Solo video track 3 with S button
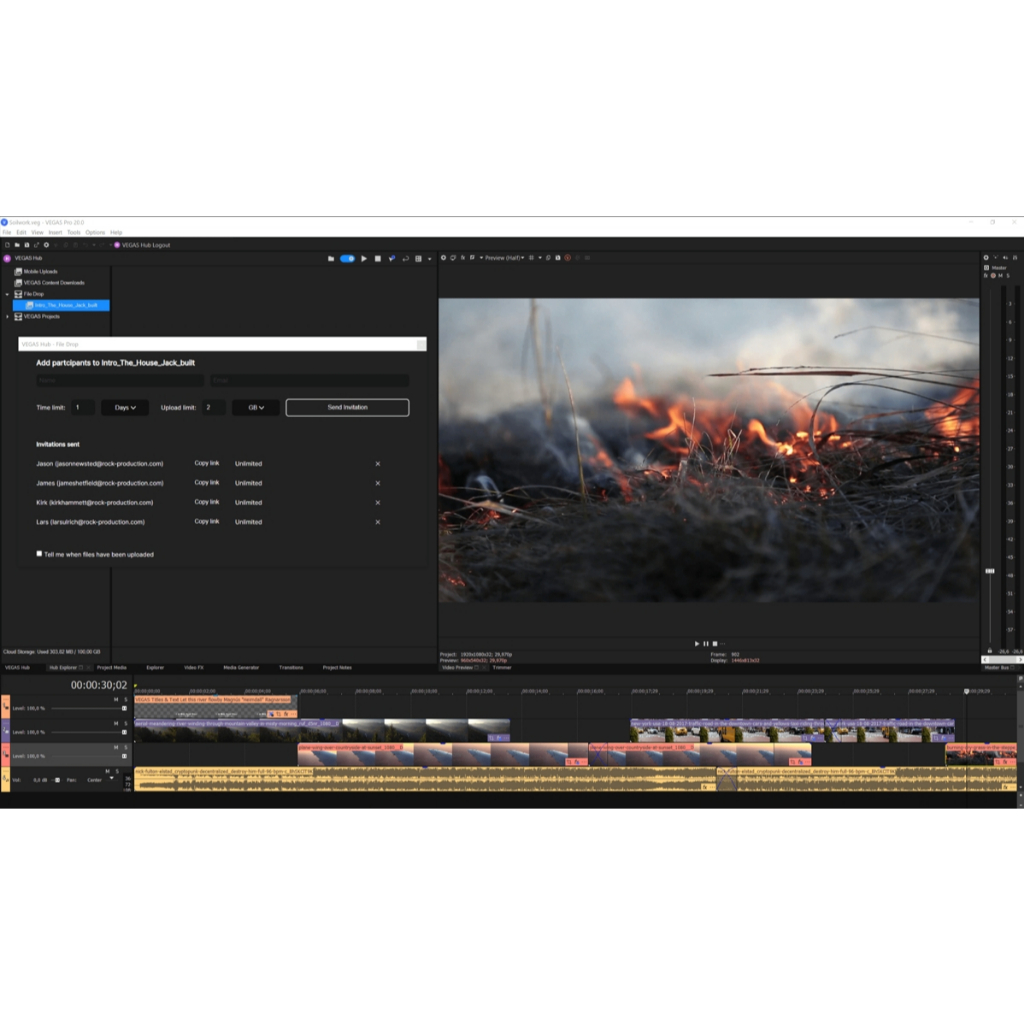The image size is (1024, 1024). tap(125, 747)
